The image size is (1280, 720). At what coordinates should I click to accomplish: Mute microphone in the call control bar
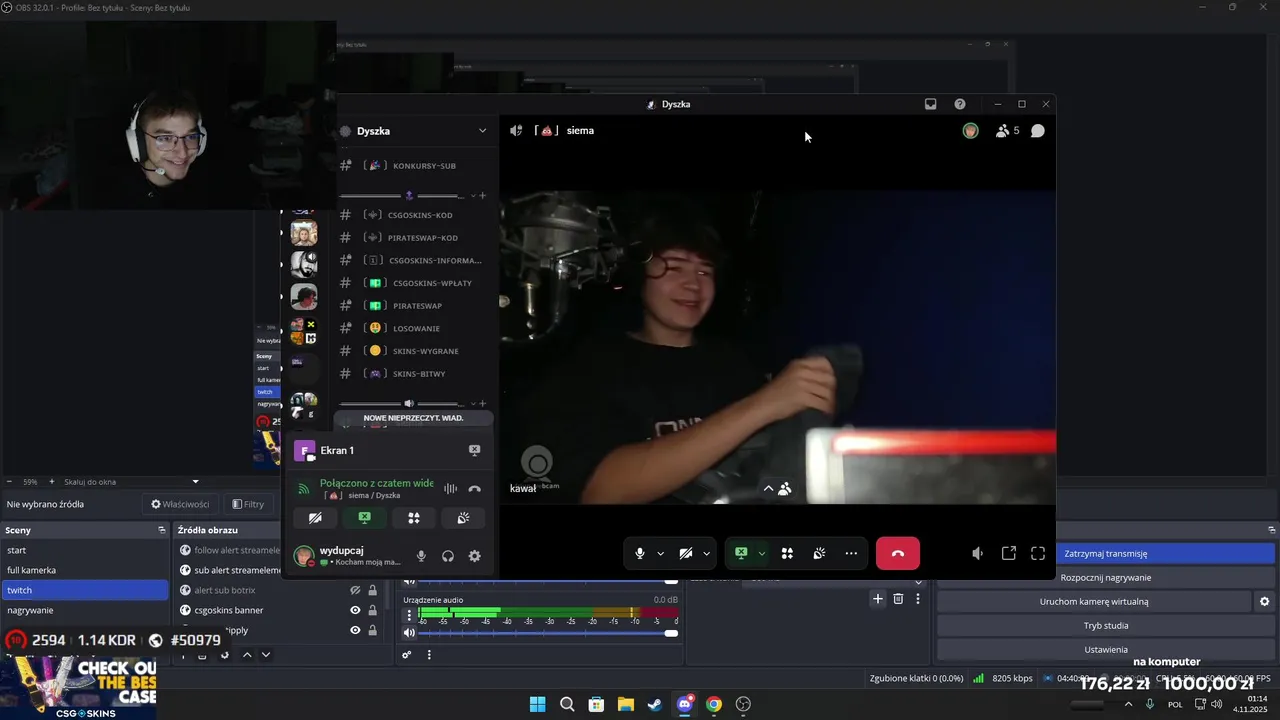(x=640, y=553)
